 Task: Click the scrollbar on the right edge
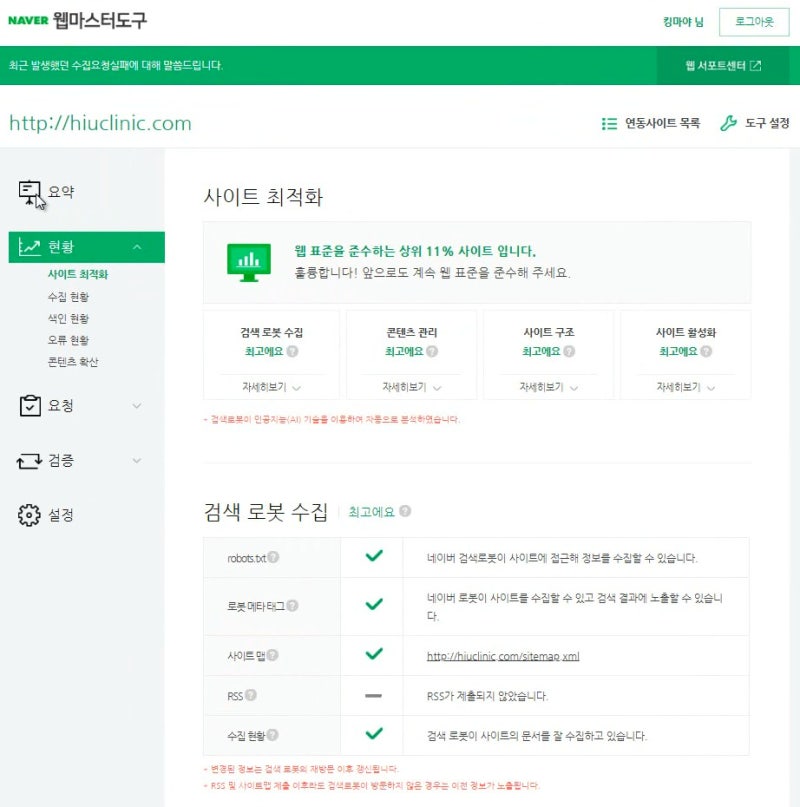793,400
